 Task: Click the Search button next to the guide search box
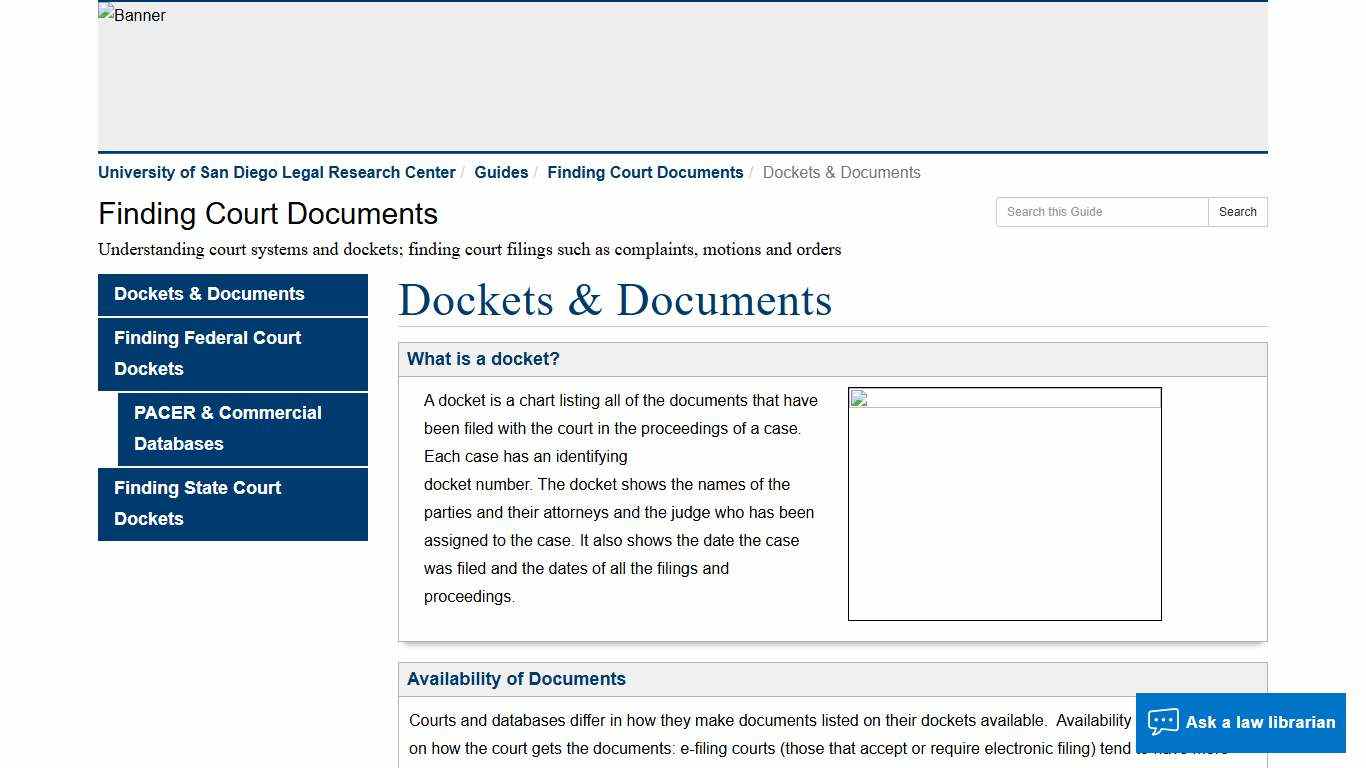pyautogui.click(x=1237, y=212)
